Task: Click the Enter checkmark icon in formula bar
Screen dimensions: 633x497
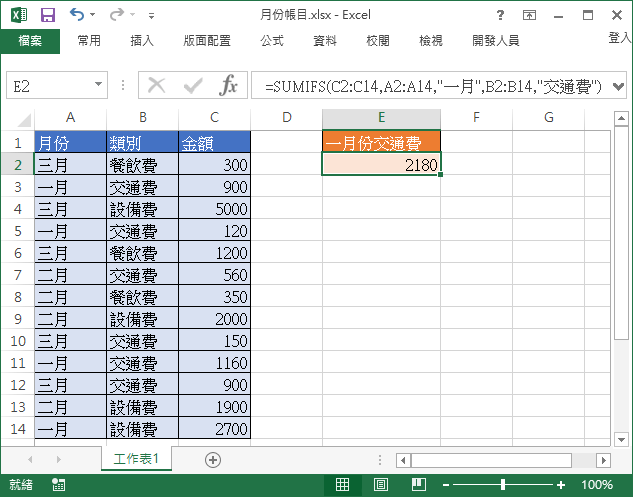Action: (193, 86)
